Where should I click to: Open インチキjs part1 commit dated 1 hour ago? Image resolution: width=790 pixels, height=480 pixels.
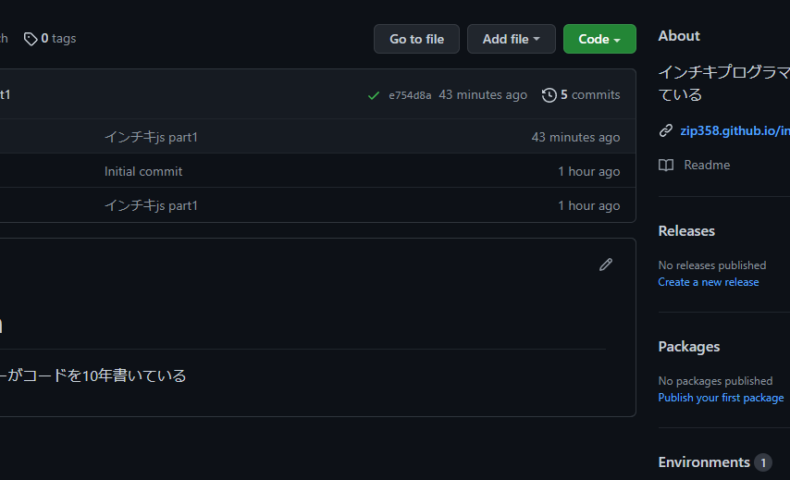click(x=151, y=205)
